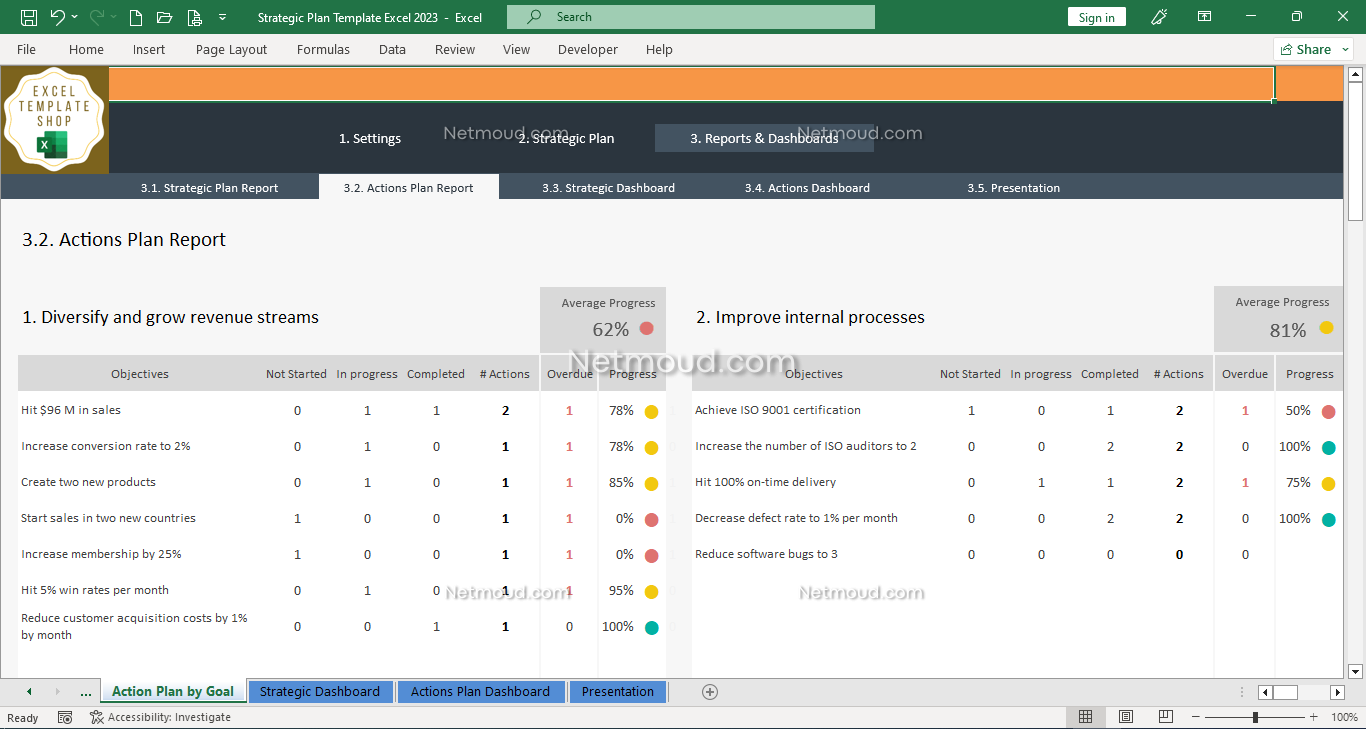Click Accessibility: Investigate in status bar
This screenshot has width=1366, height=729.
[x=160, y=717]
